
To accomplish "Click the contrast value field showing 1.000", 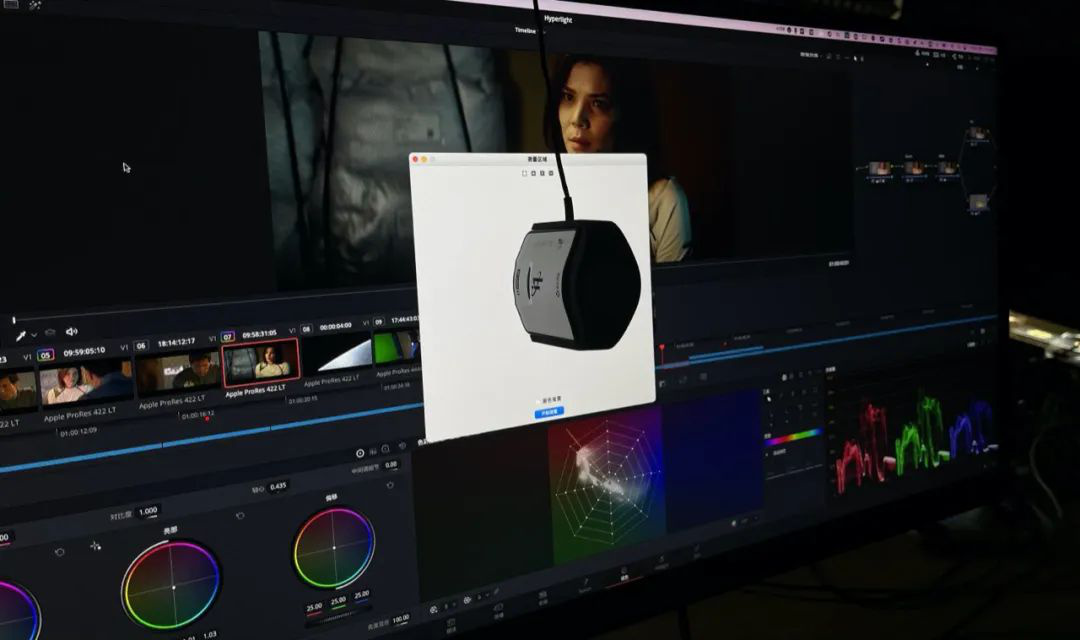I will pos(148,511).
